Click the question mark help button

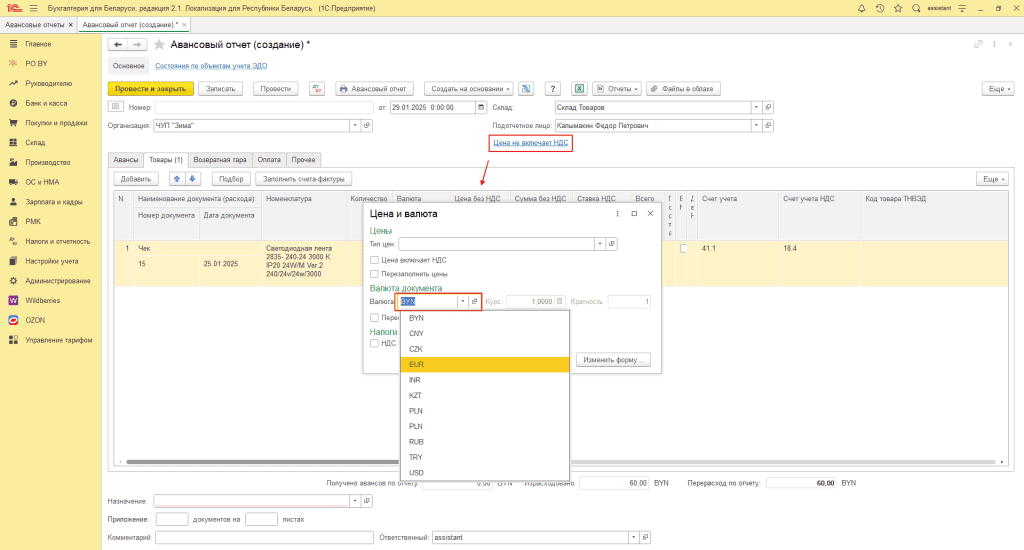(x=552, y=89)
